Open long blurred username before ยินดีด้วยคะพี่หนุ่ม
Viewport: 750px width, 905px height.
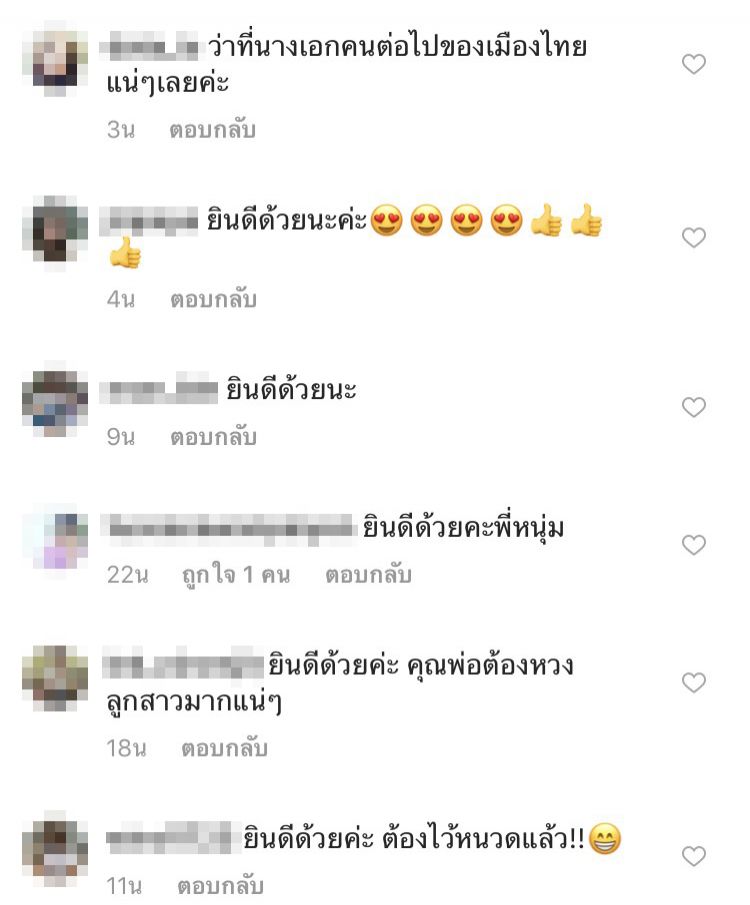pos(228,528)
